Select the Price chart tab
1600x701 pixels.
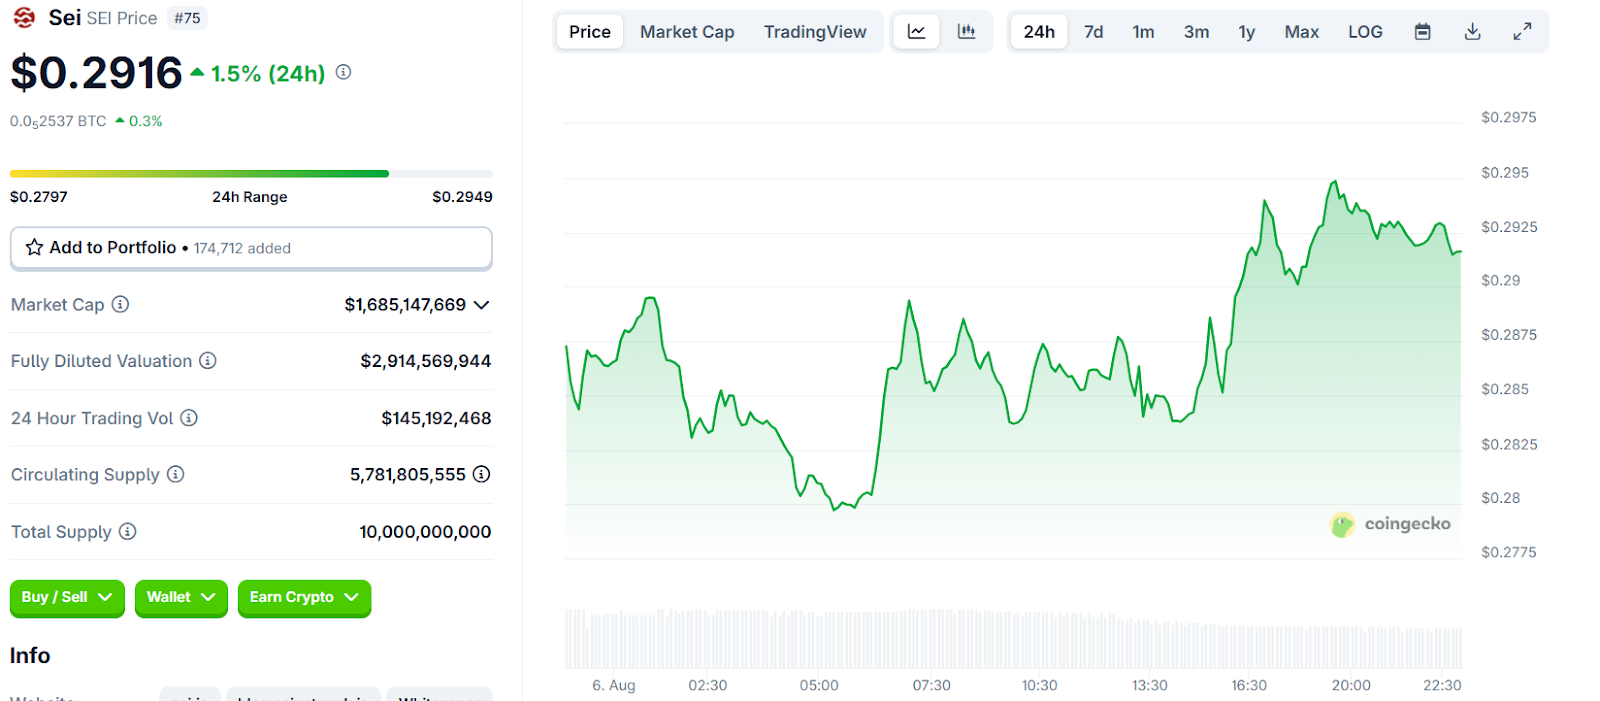pos(590,32)
